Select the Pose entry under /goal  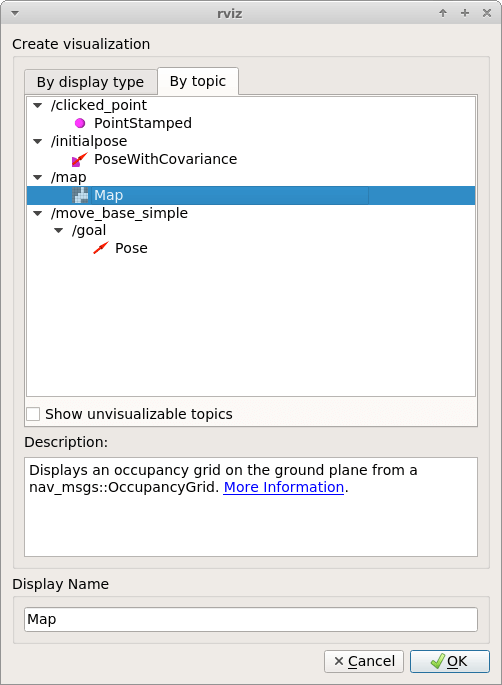click(x=131, y=248)
